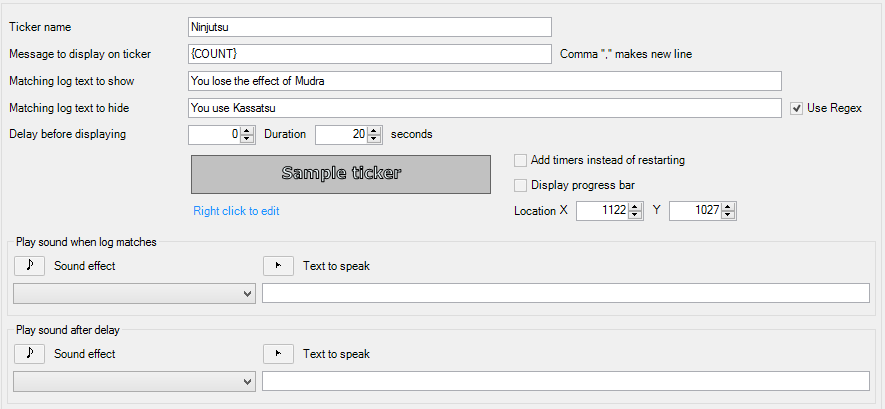Click the Right click to edit link
This screenshot has width=885, height=409.
236,211
